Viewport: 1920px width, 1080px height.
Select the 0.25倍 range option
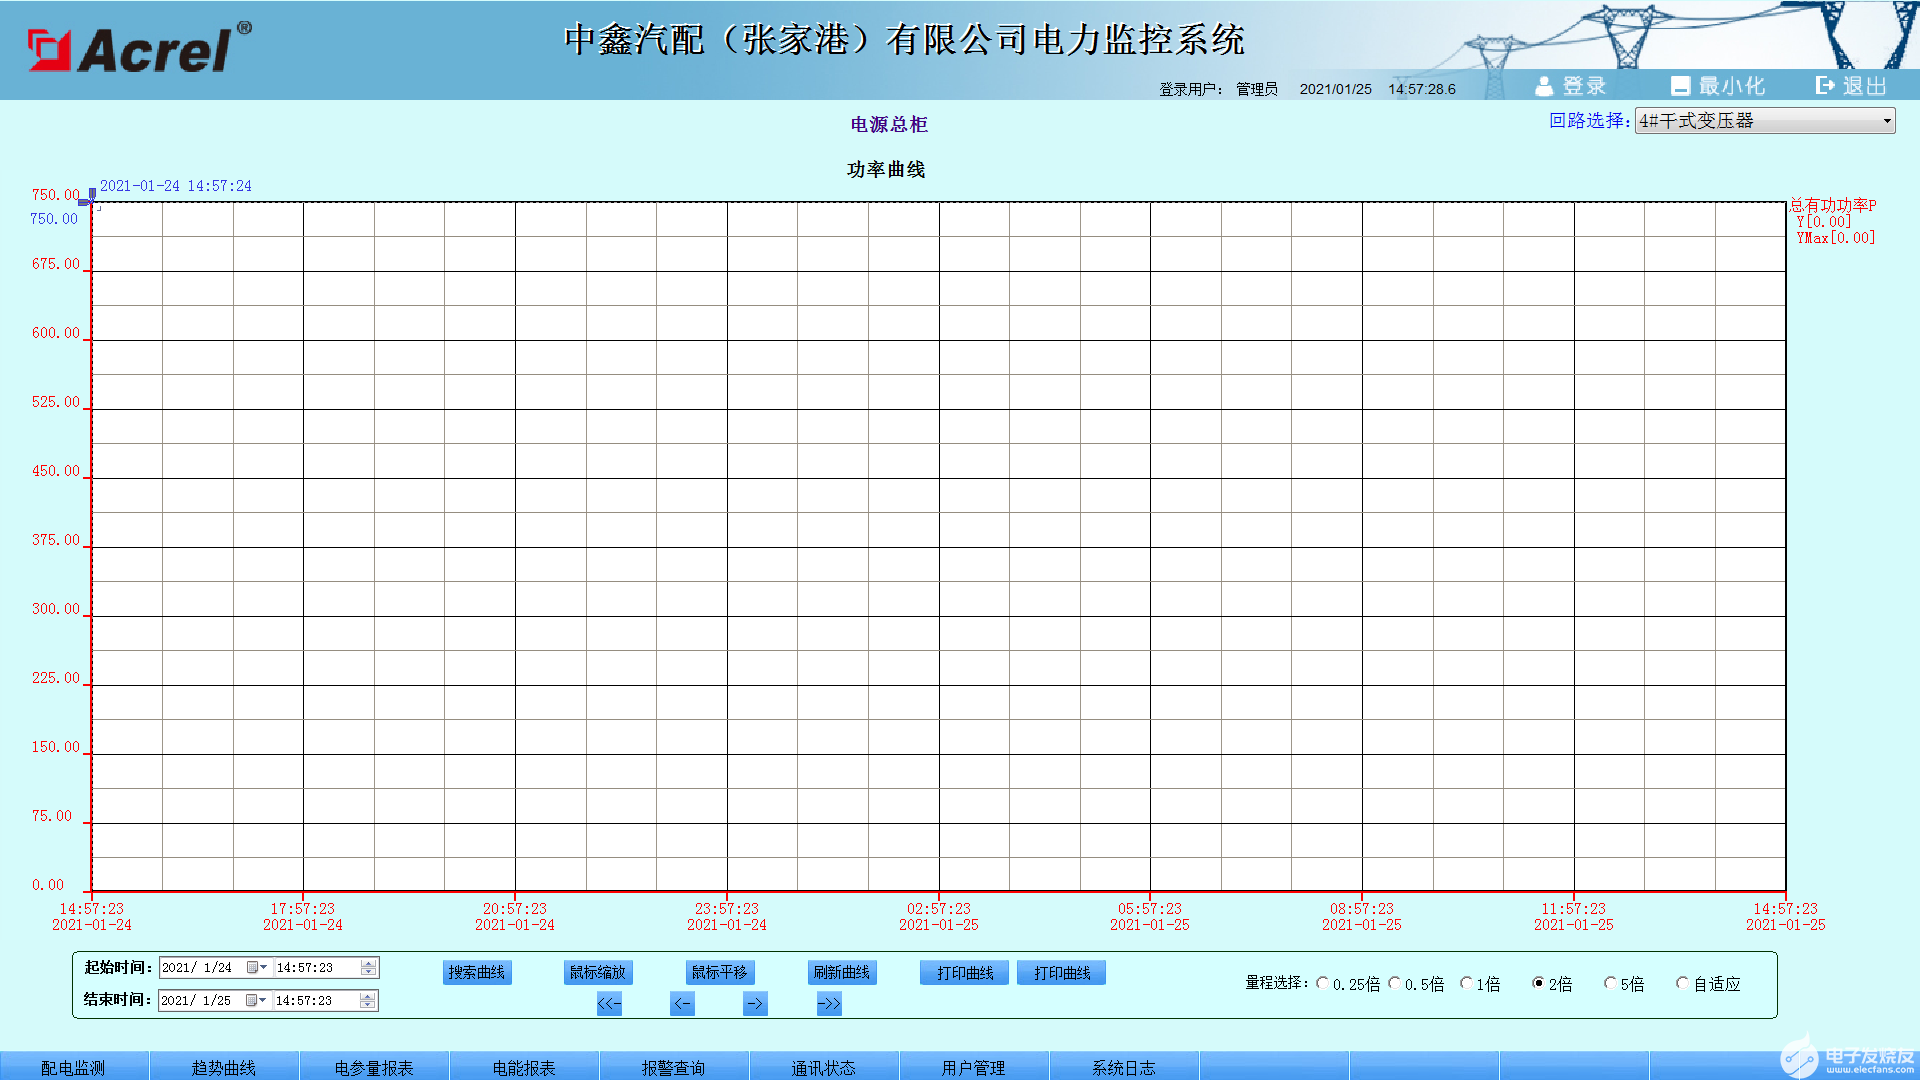click(1323, 984)
